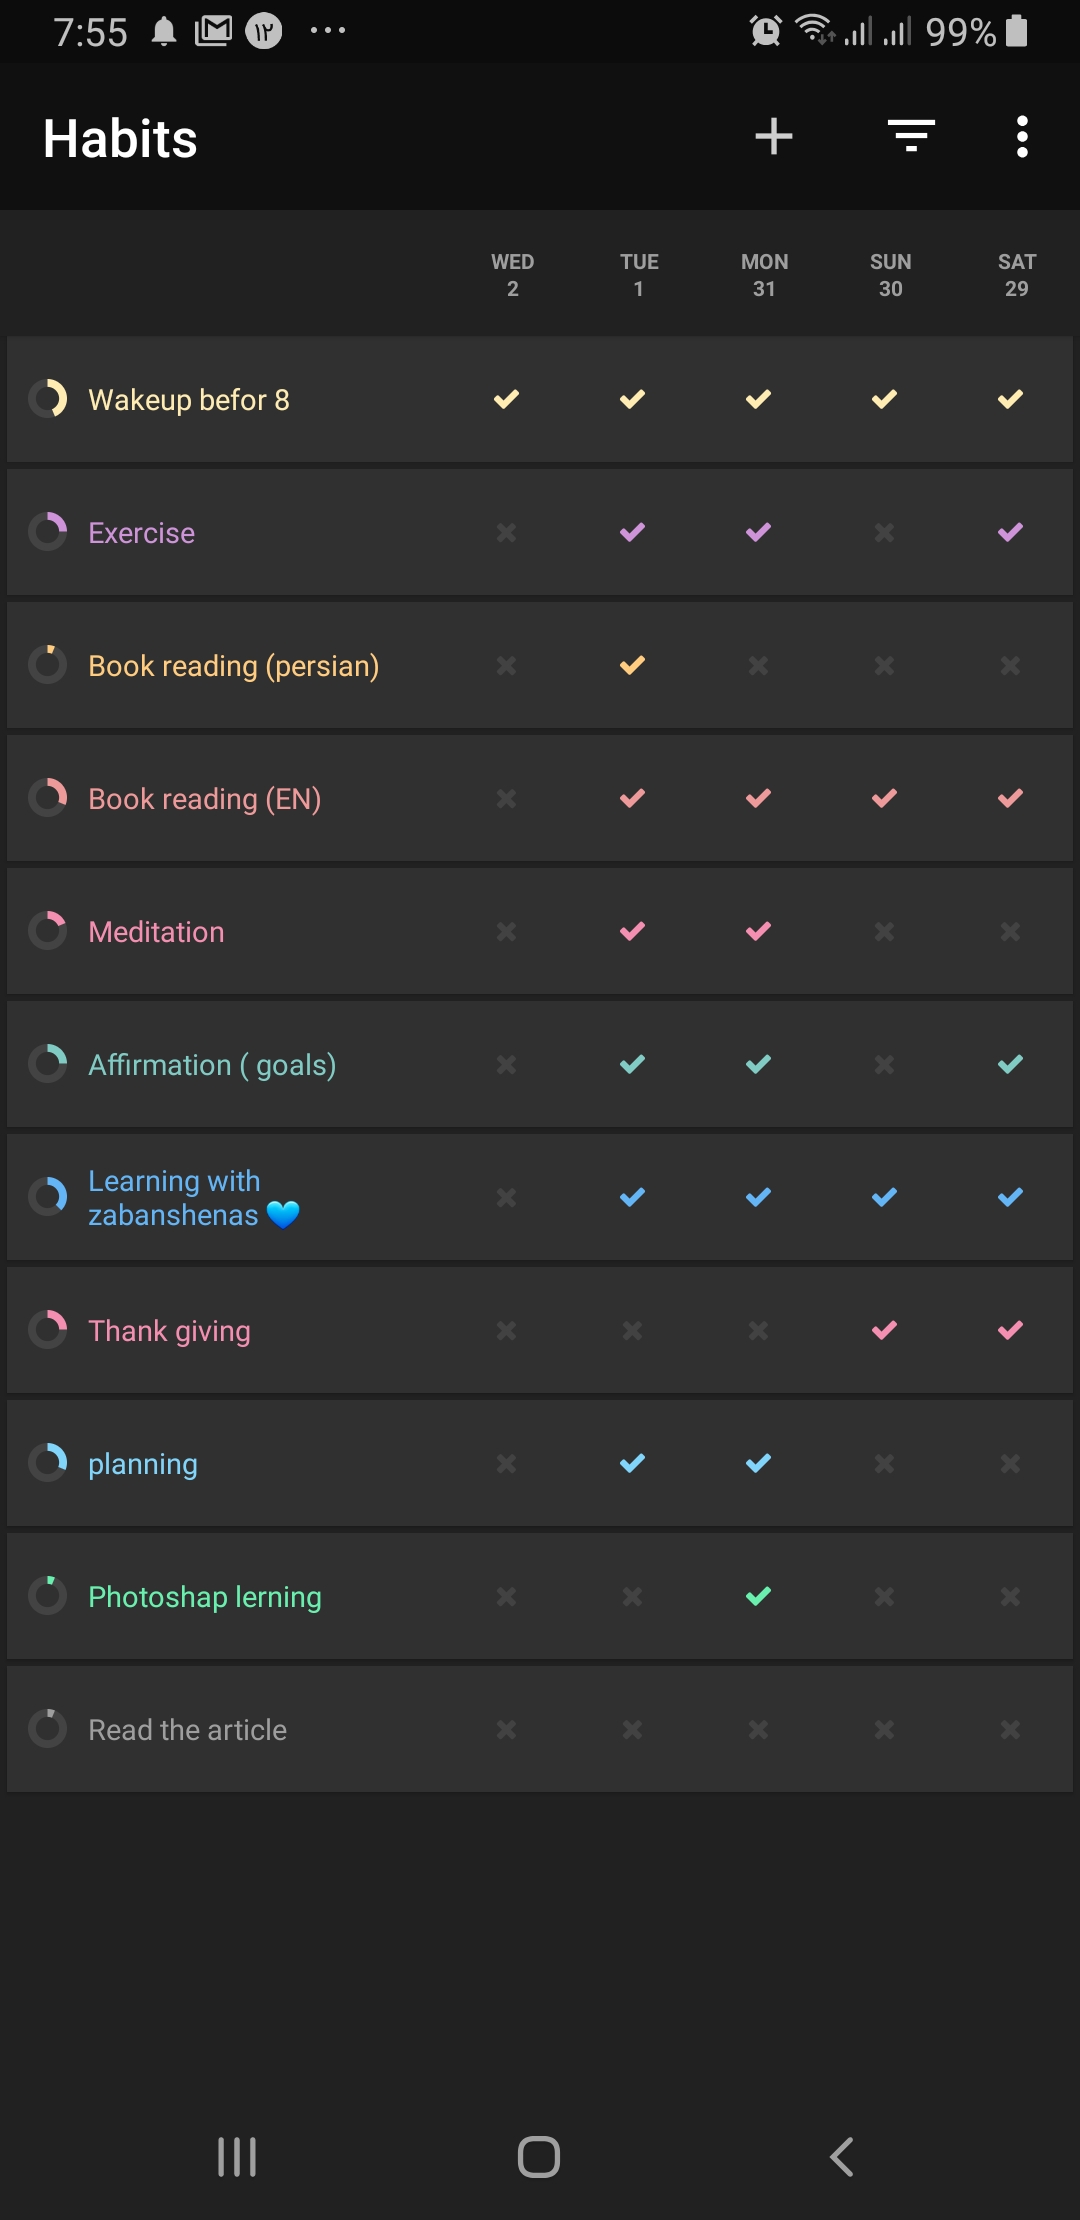Add a new habit with plus icon
Screen dimensions: 1080x2220
[773, 137]
